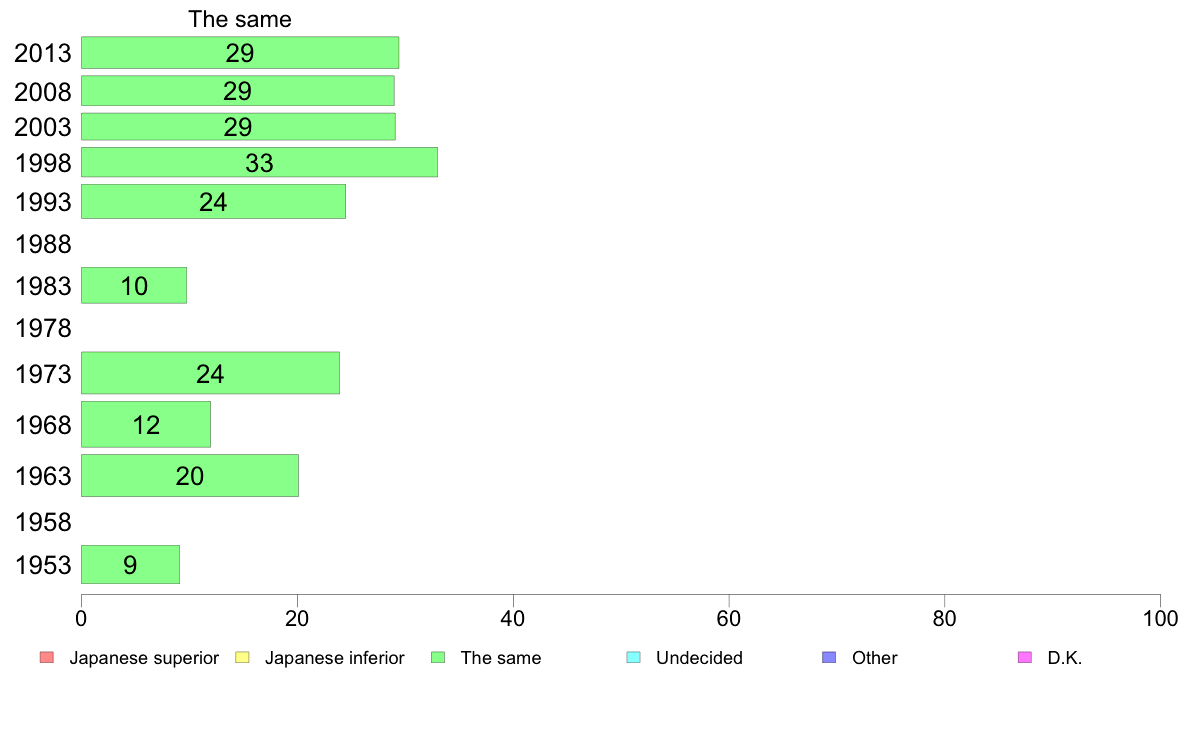
Task: Select the 1963 bar showing 20
Action: click(189, 475)
